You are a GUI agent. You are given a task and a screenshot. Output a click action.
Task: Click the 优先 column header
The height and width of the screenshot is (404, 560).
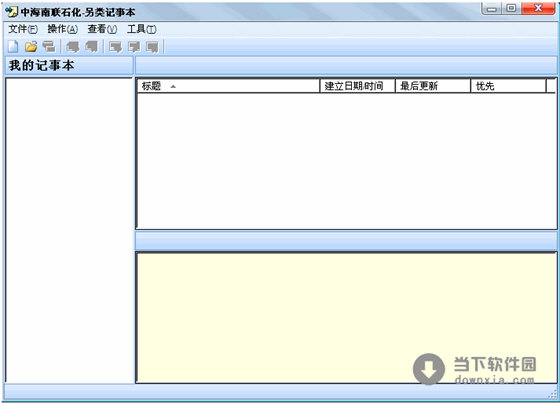point(509,86)
